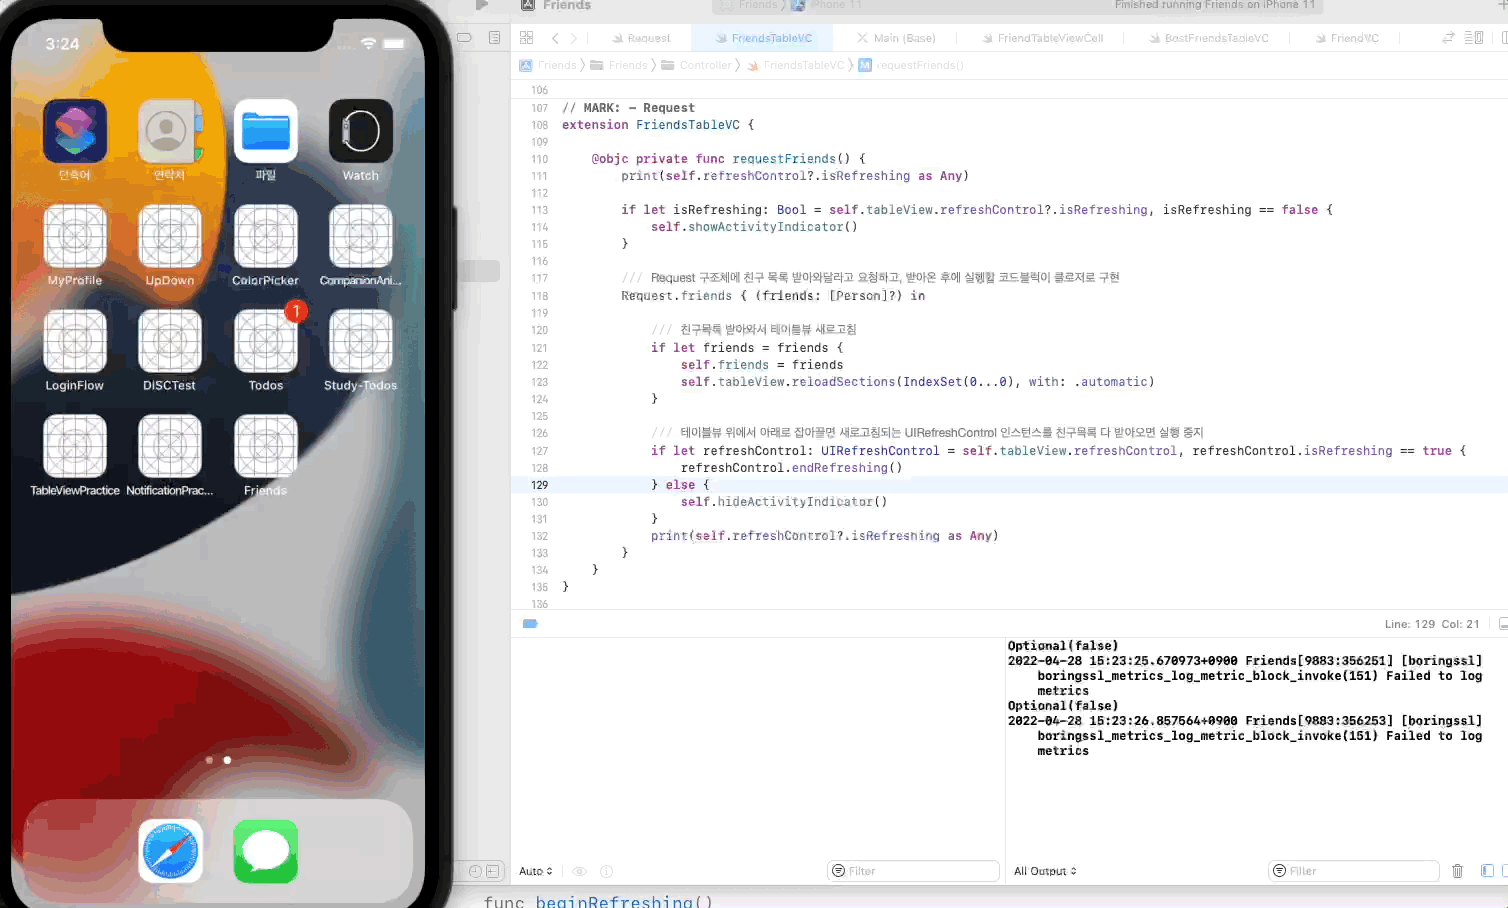This screenshot has height=908, width=1508.
Task: Go forward in editor history
Action: click(x=574, y=38)
